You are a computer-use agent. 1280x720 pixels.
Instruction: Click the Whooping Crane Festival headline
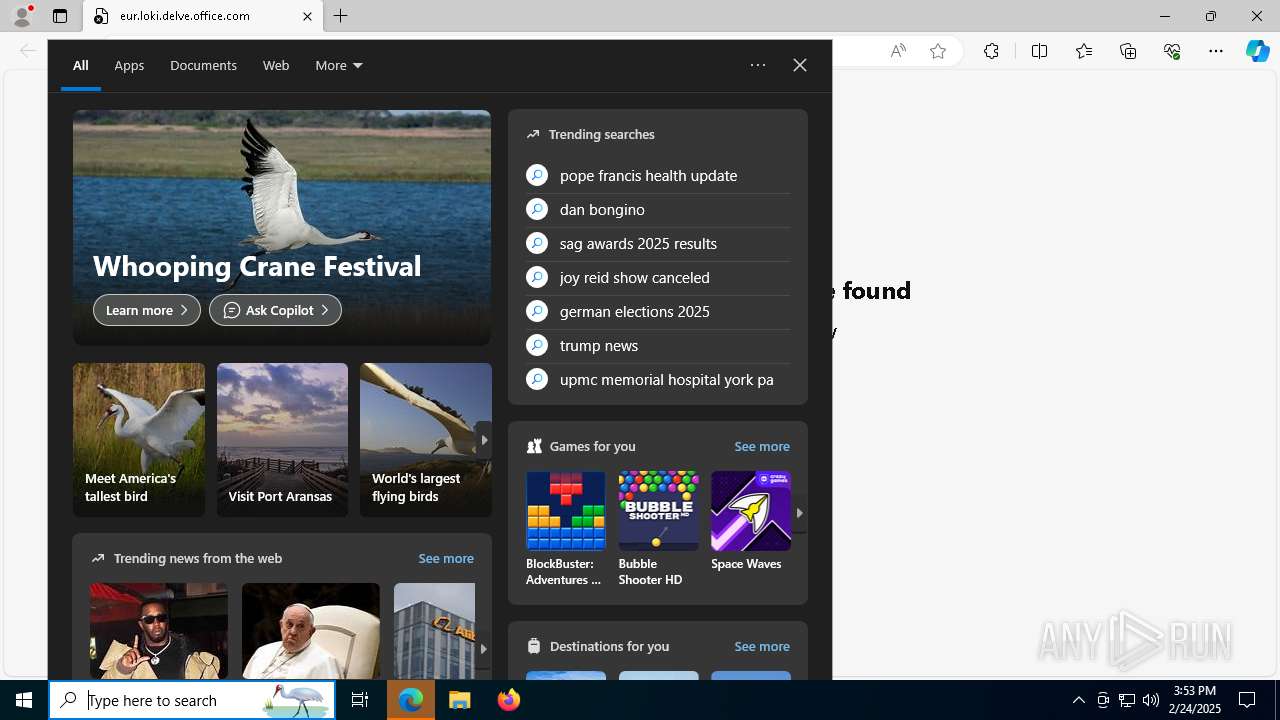(257, 266)
